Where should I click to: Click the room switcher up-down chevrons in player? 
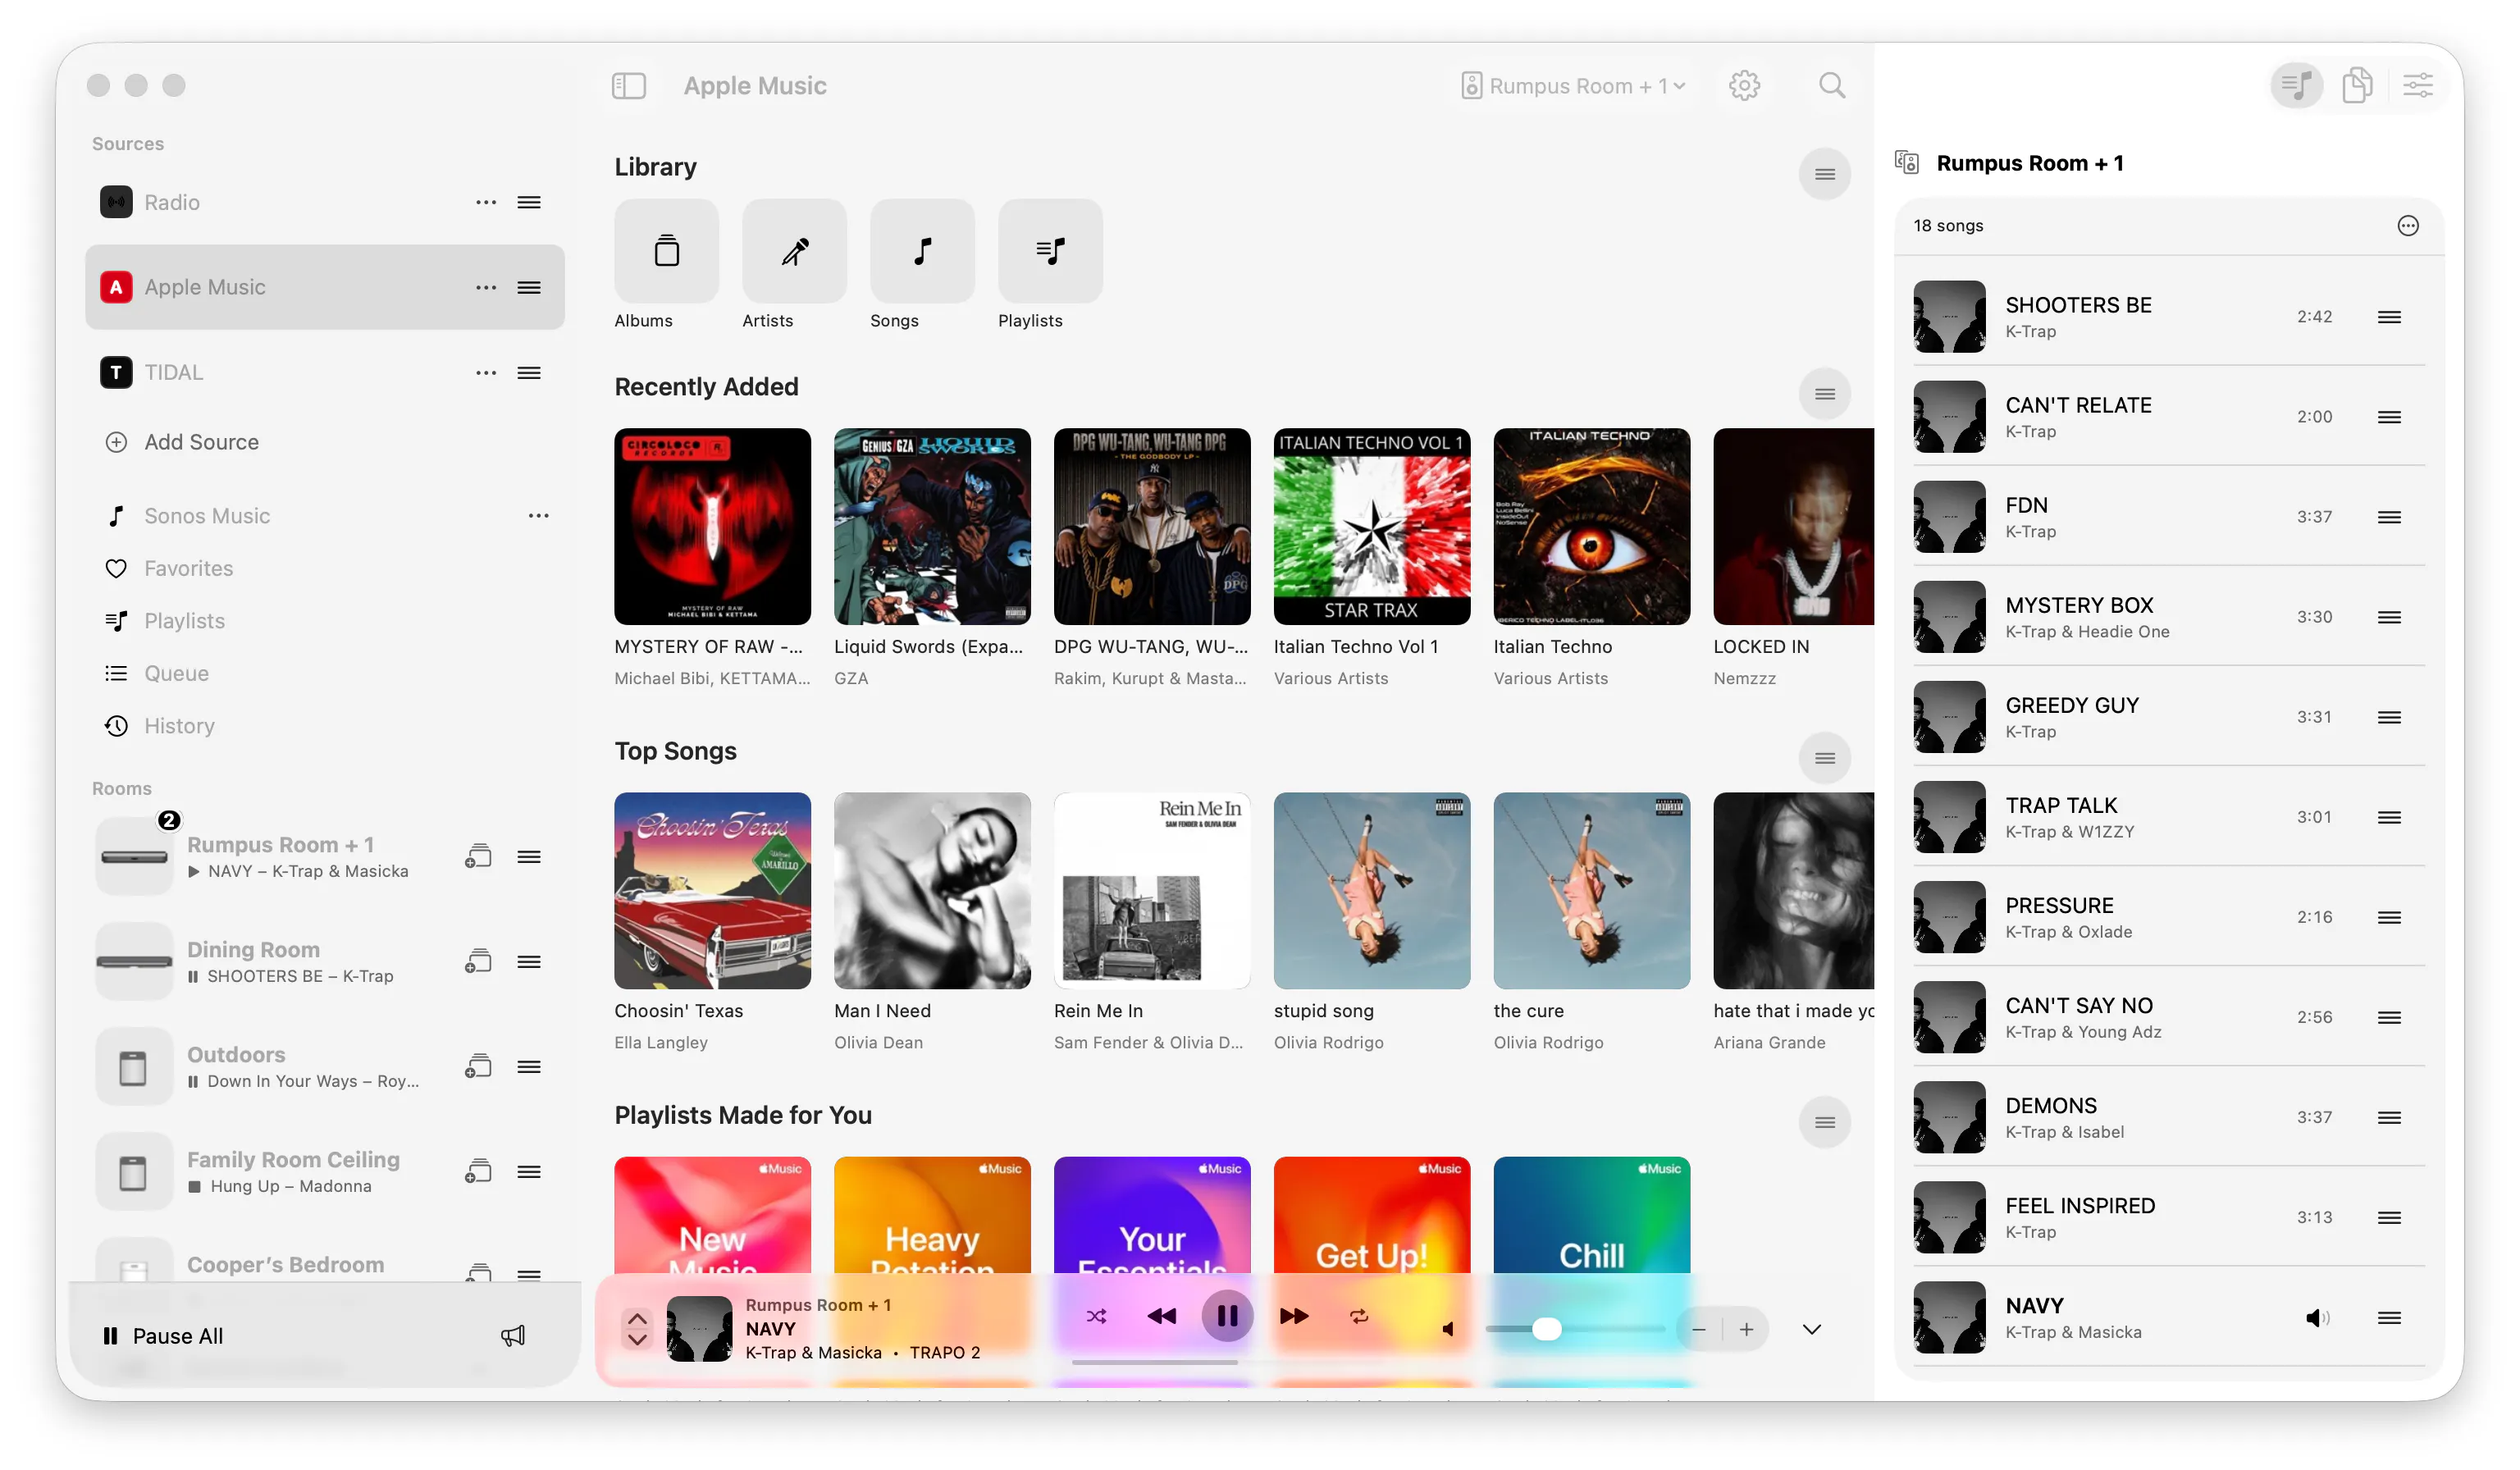click(x=637, y=1329)
